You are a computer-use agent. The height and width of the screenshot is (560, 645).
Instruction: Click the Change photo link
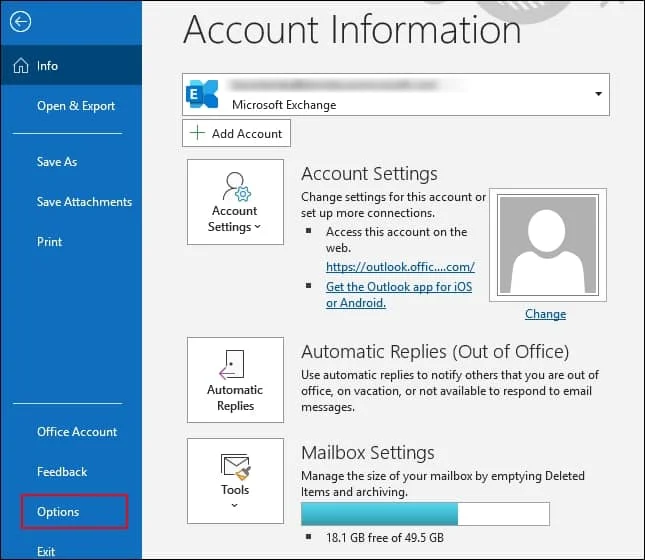click(x=545, y=314)
